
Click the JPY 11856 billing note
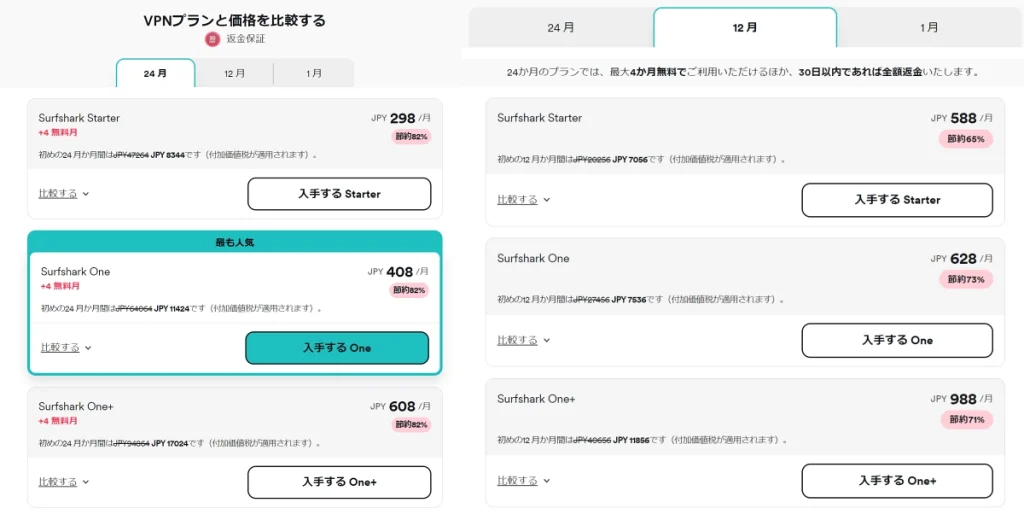click(642, 440)
